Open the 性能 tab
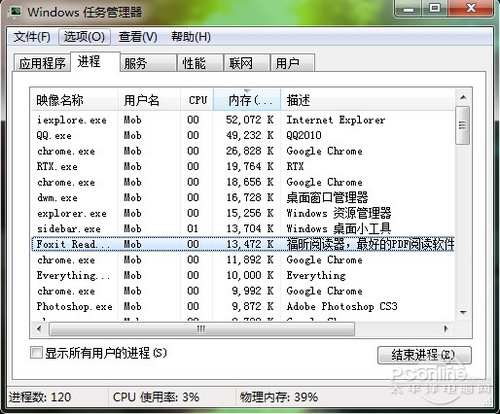The image size is (500, 414). click(200, 63)
